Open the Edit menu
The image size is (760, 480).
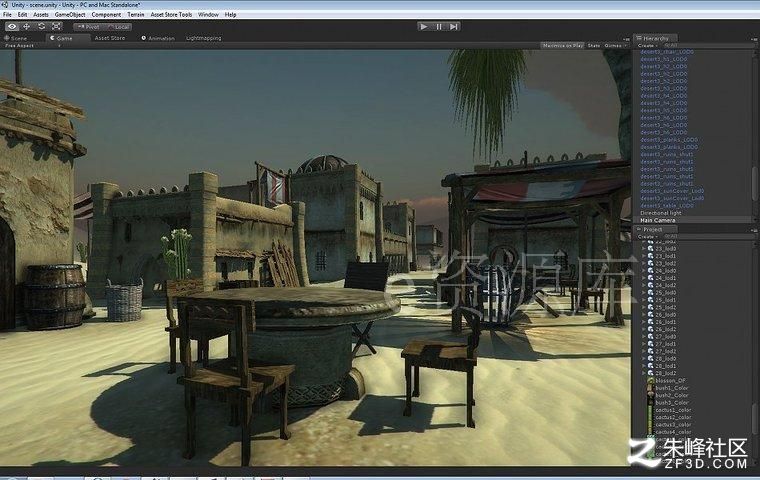pyautogui.click(x=22, y=15)
